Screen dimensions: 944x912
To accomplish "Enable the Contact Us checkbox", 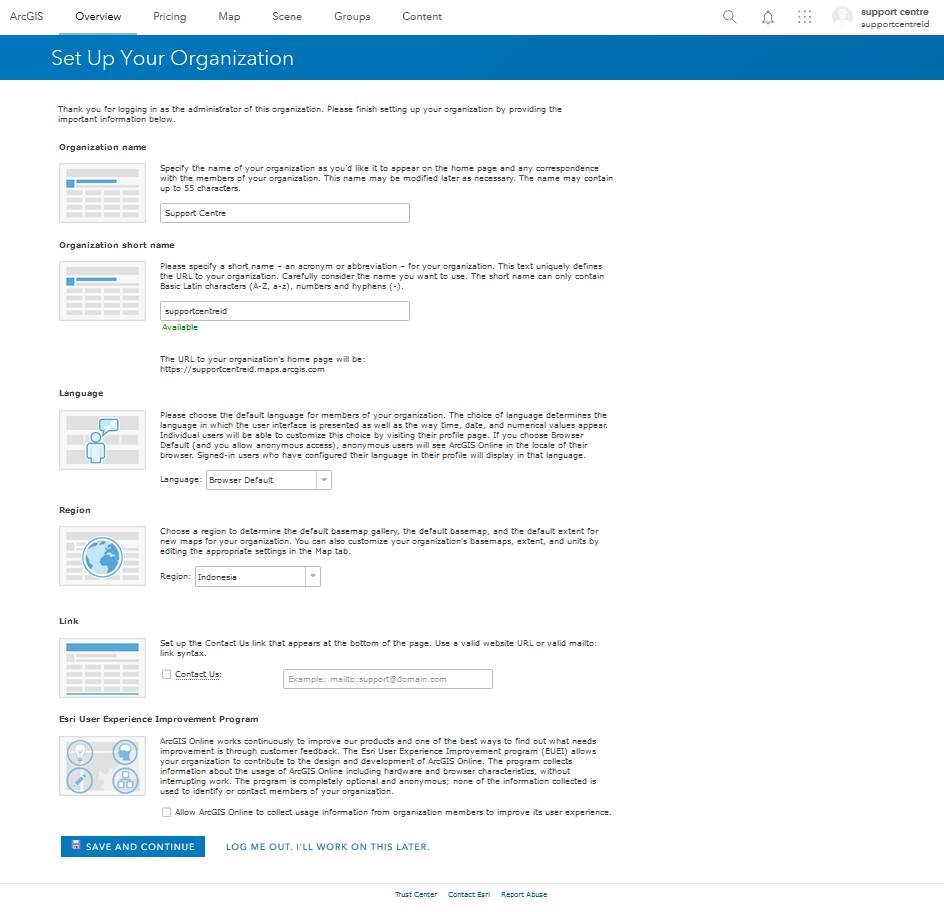I will coord(166,674).
